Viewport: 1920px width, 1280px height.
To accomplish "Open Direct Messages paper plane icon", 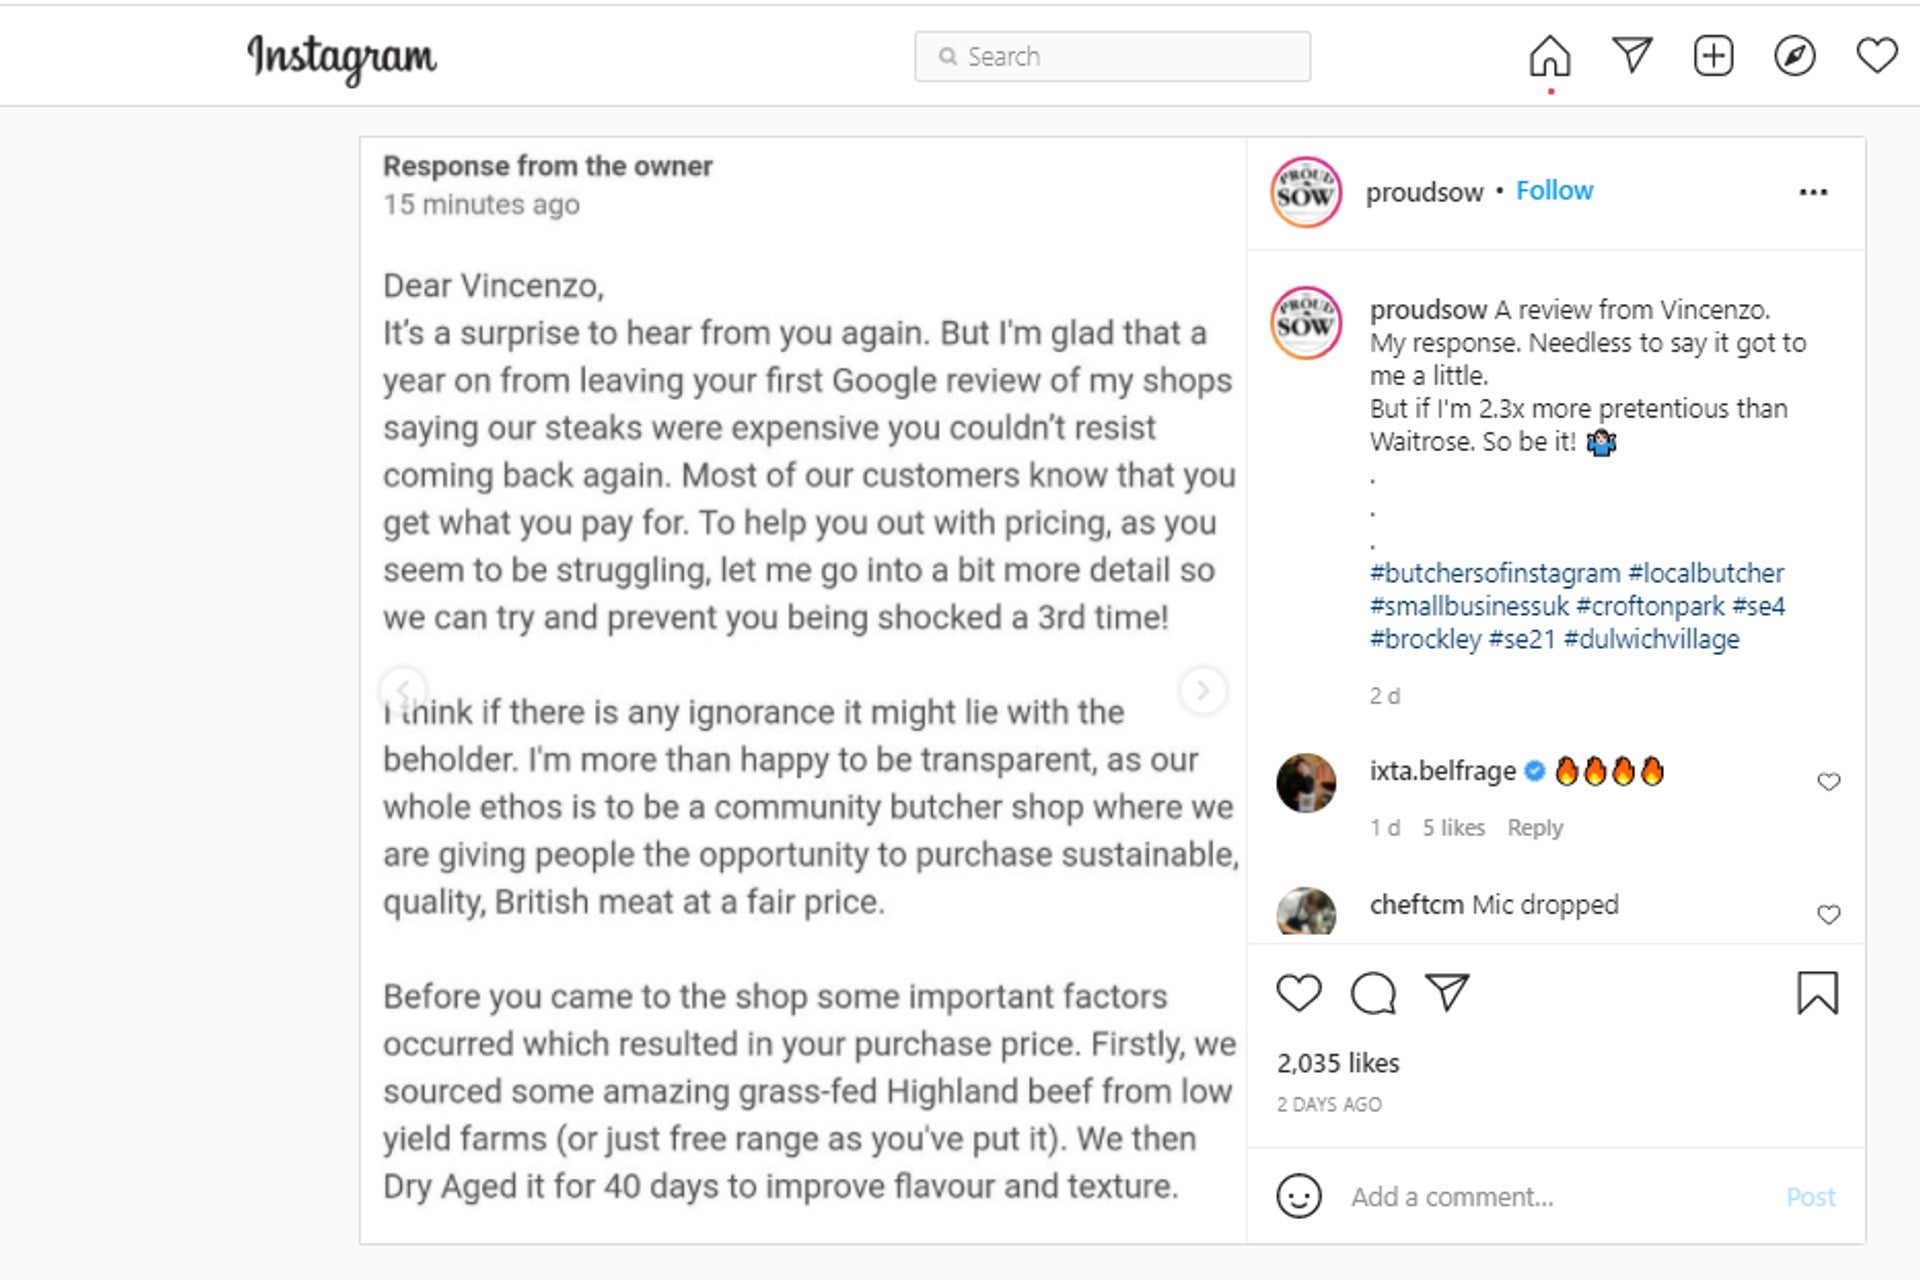I will 1632,55.
